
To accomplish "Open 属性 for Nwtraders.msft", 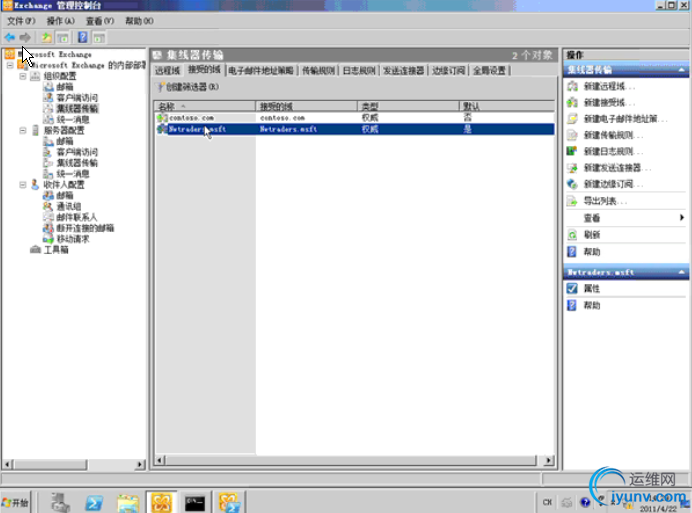I will coord(591,289).
